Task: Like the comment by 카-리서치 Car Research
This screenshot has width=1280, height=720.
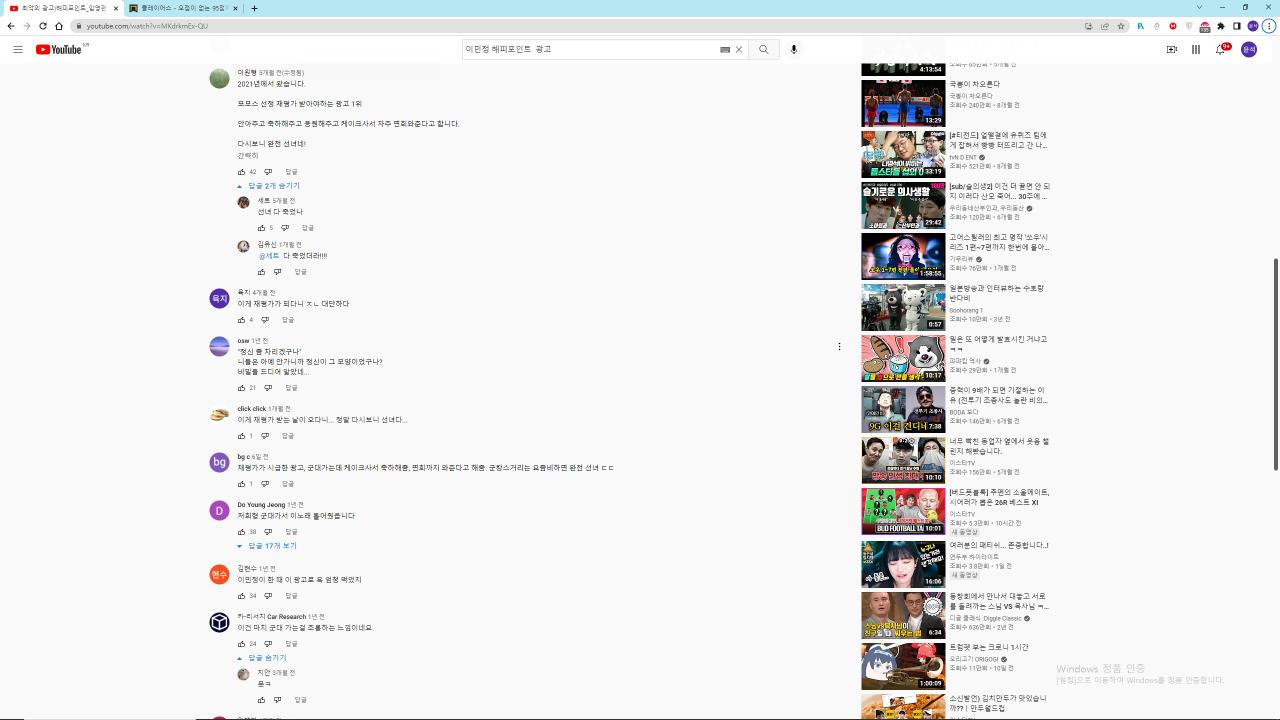Action: 241,644
